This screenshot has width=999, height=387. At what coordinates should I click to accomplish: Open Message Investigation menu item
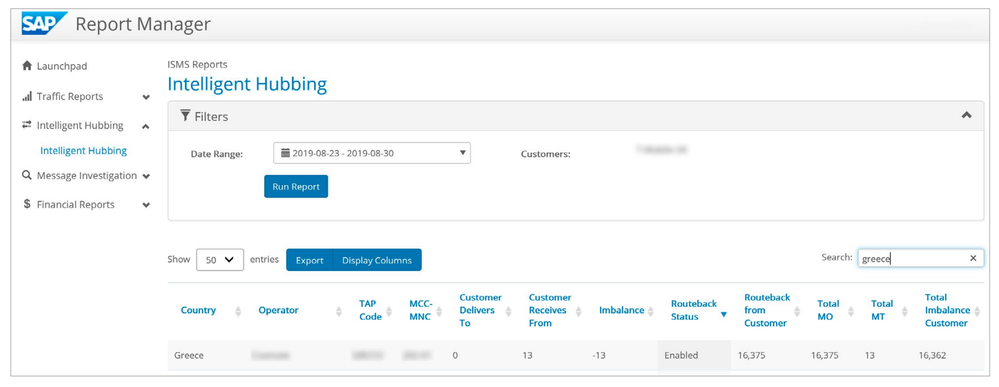(87, 175)
